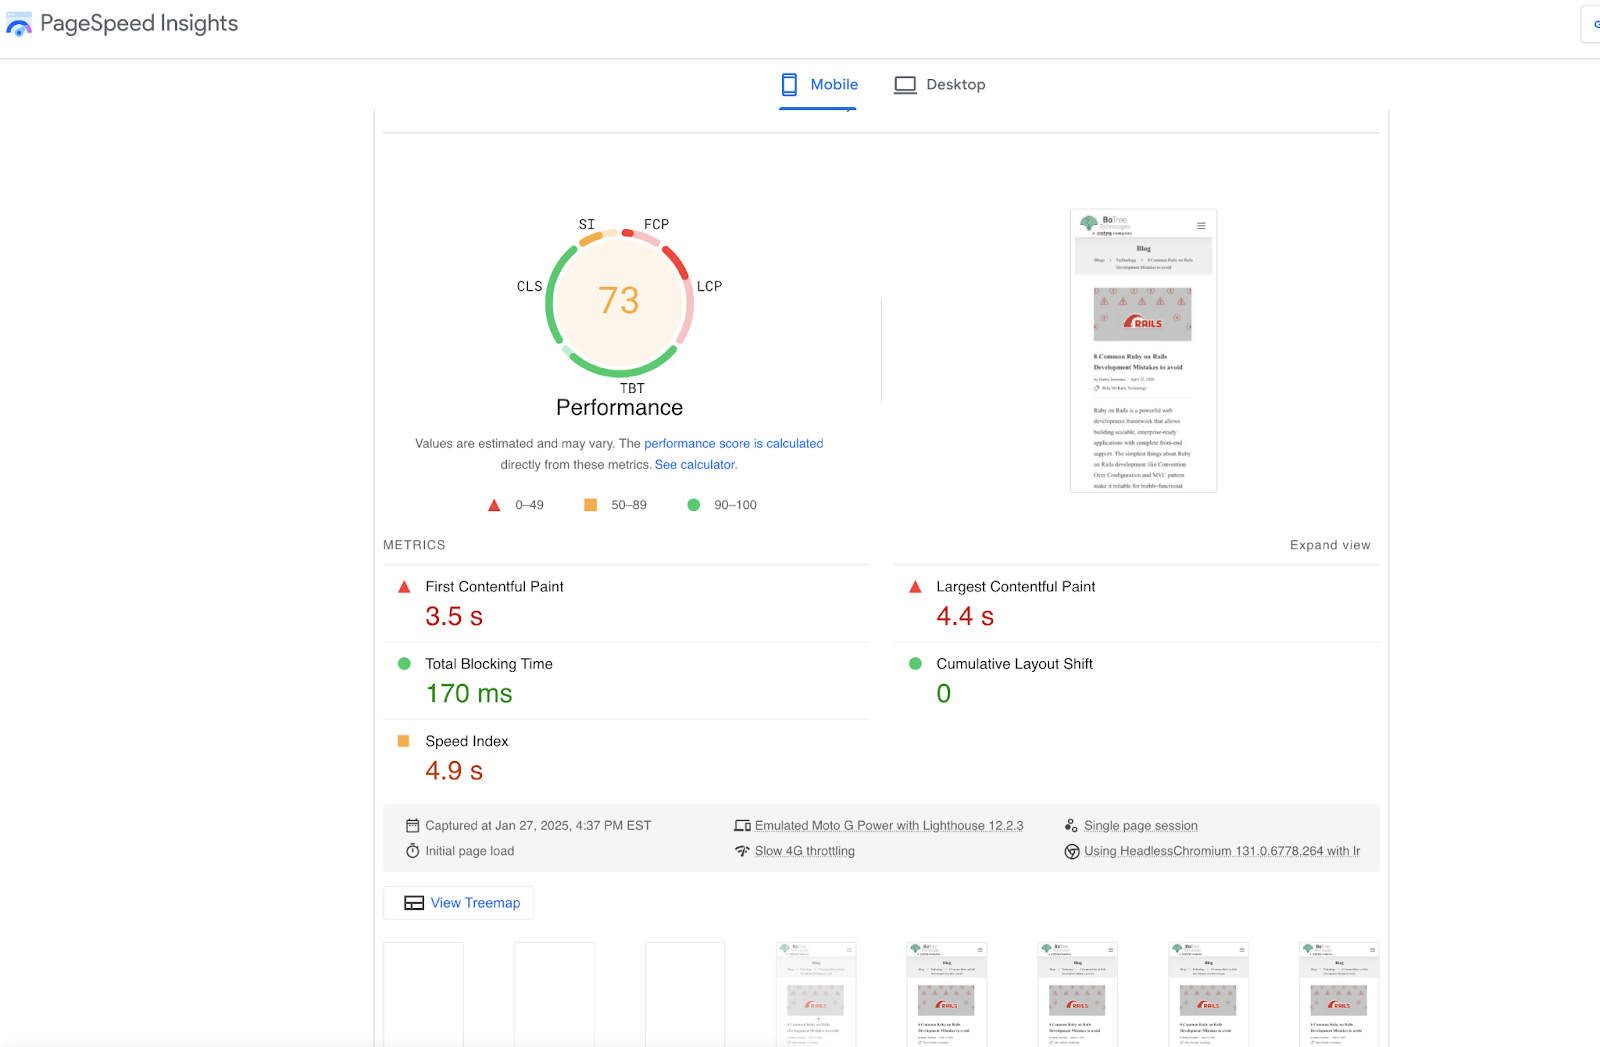Click the Chromium icon beside HeadlessChromium text
Screen dimensions: 1600x1047
1072,852
